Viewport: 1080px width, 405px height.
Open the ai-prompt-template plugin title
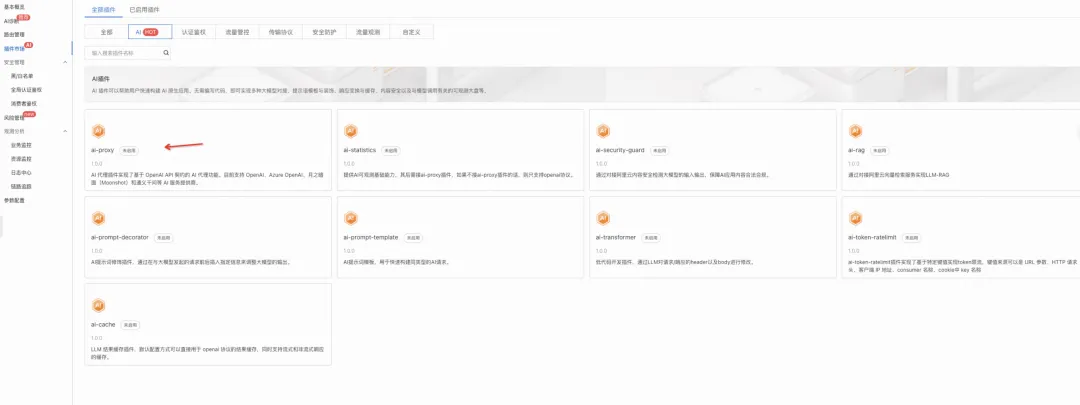371,237
